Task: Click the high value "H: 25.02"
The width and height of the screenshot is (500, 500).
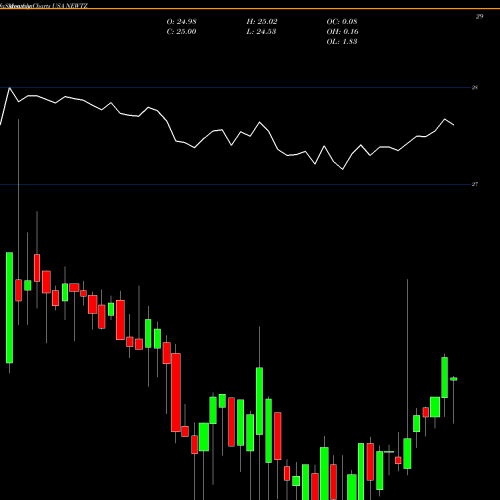Action: 262,22
